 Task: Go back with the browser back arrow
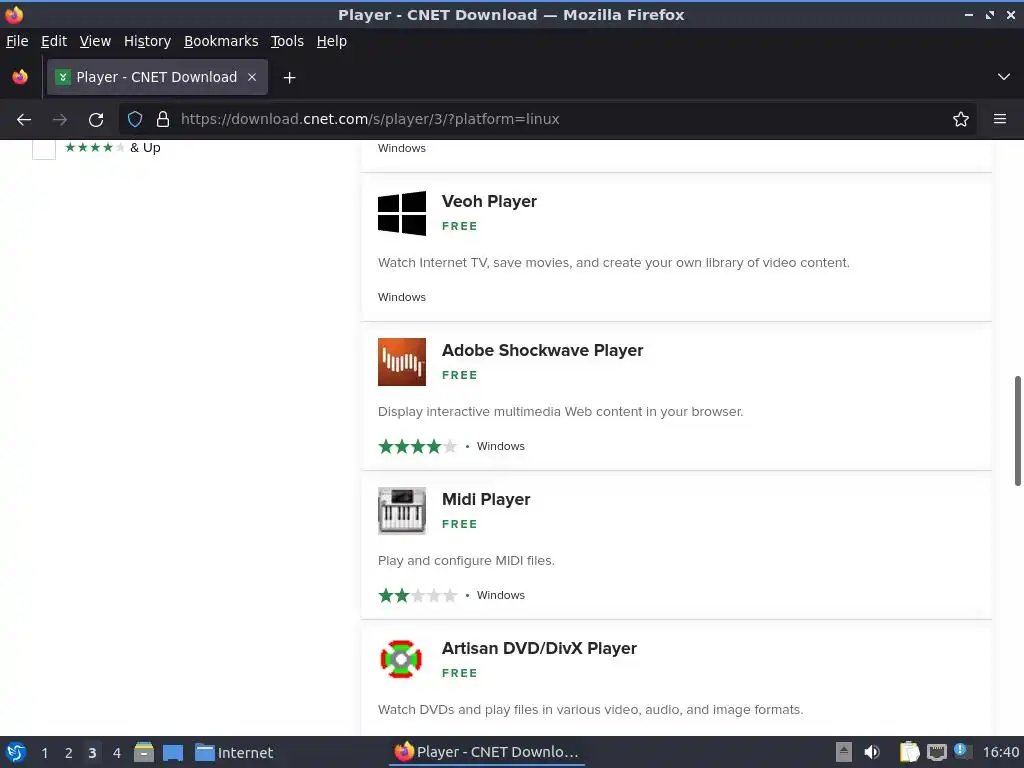coord(24,120)
